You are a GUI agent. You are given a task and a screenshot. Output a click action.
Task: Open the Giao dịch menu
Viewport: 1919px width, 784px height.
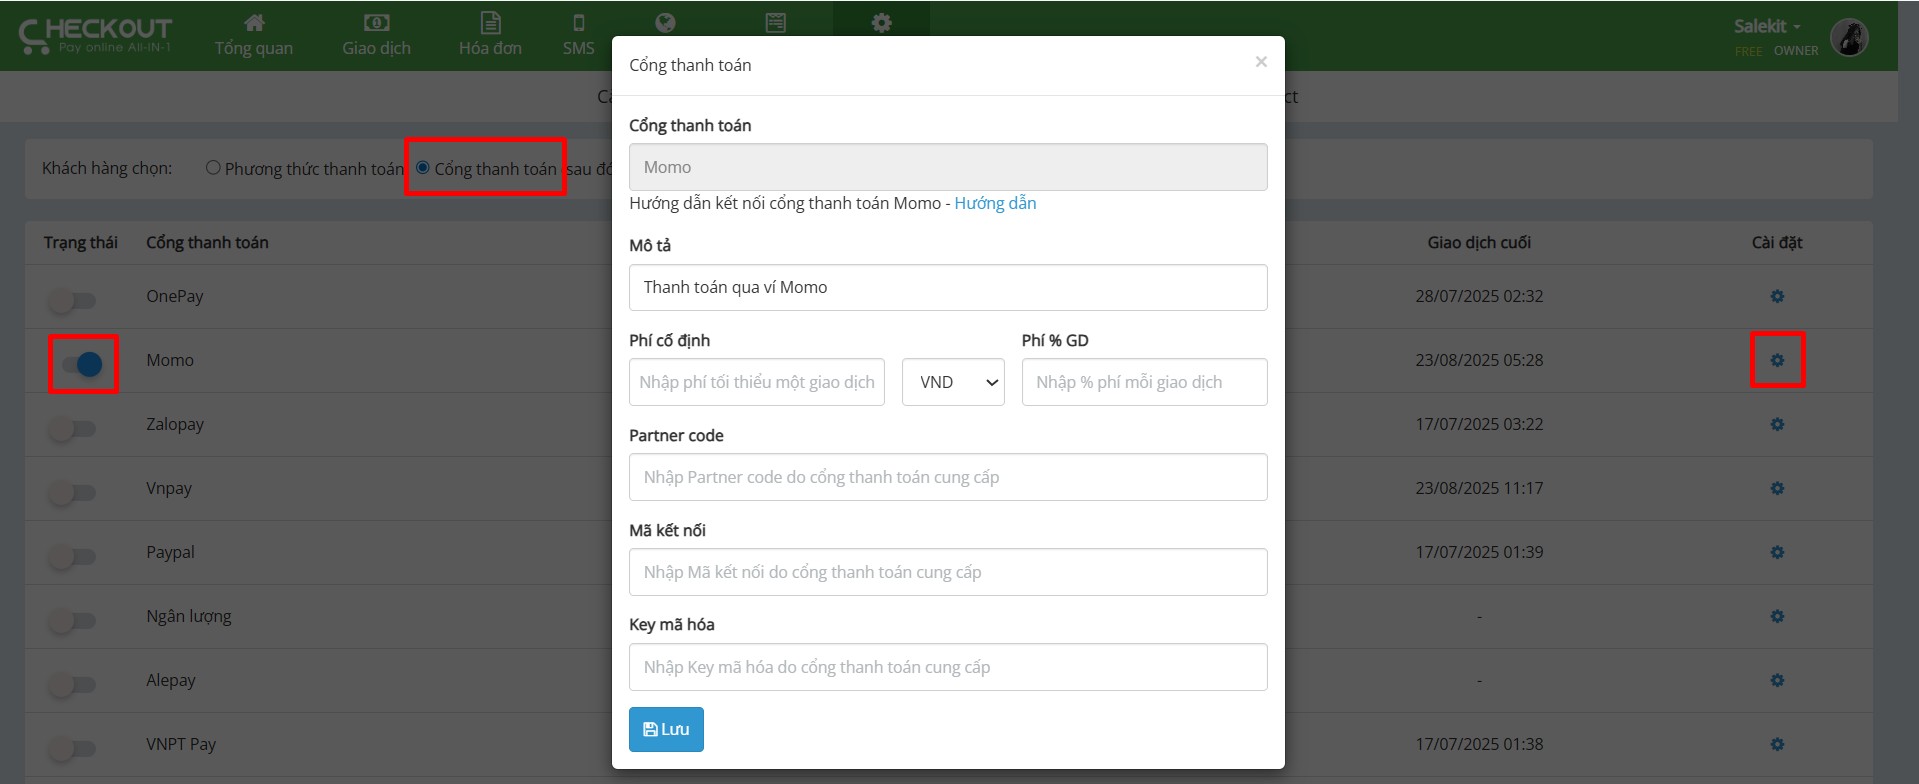click(376, 36)
